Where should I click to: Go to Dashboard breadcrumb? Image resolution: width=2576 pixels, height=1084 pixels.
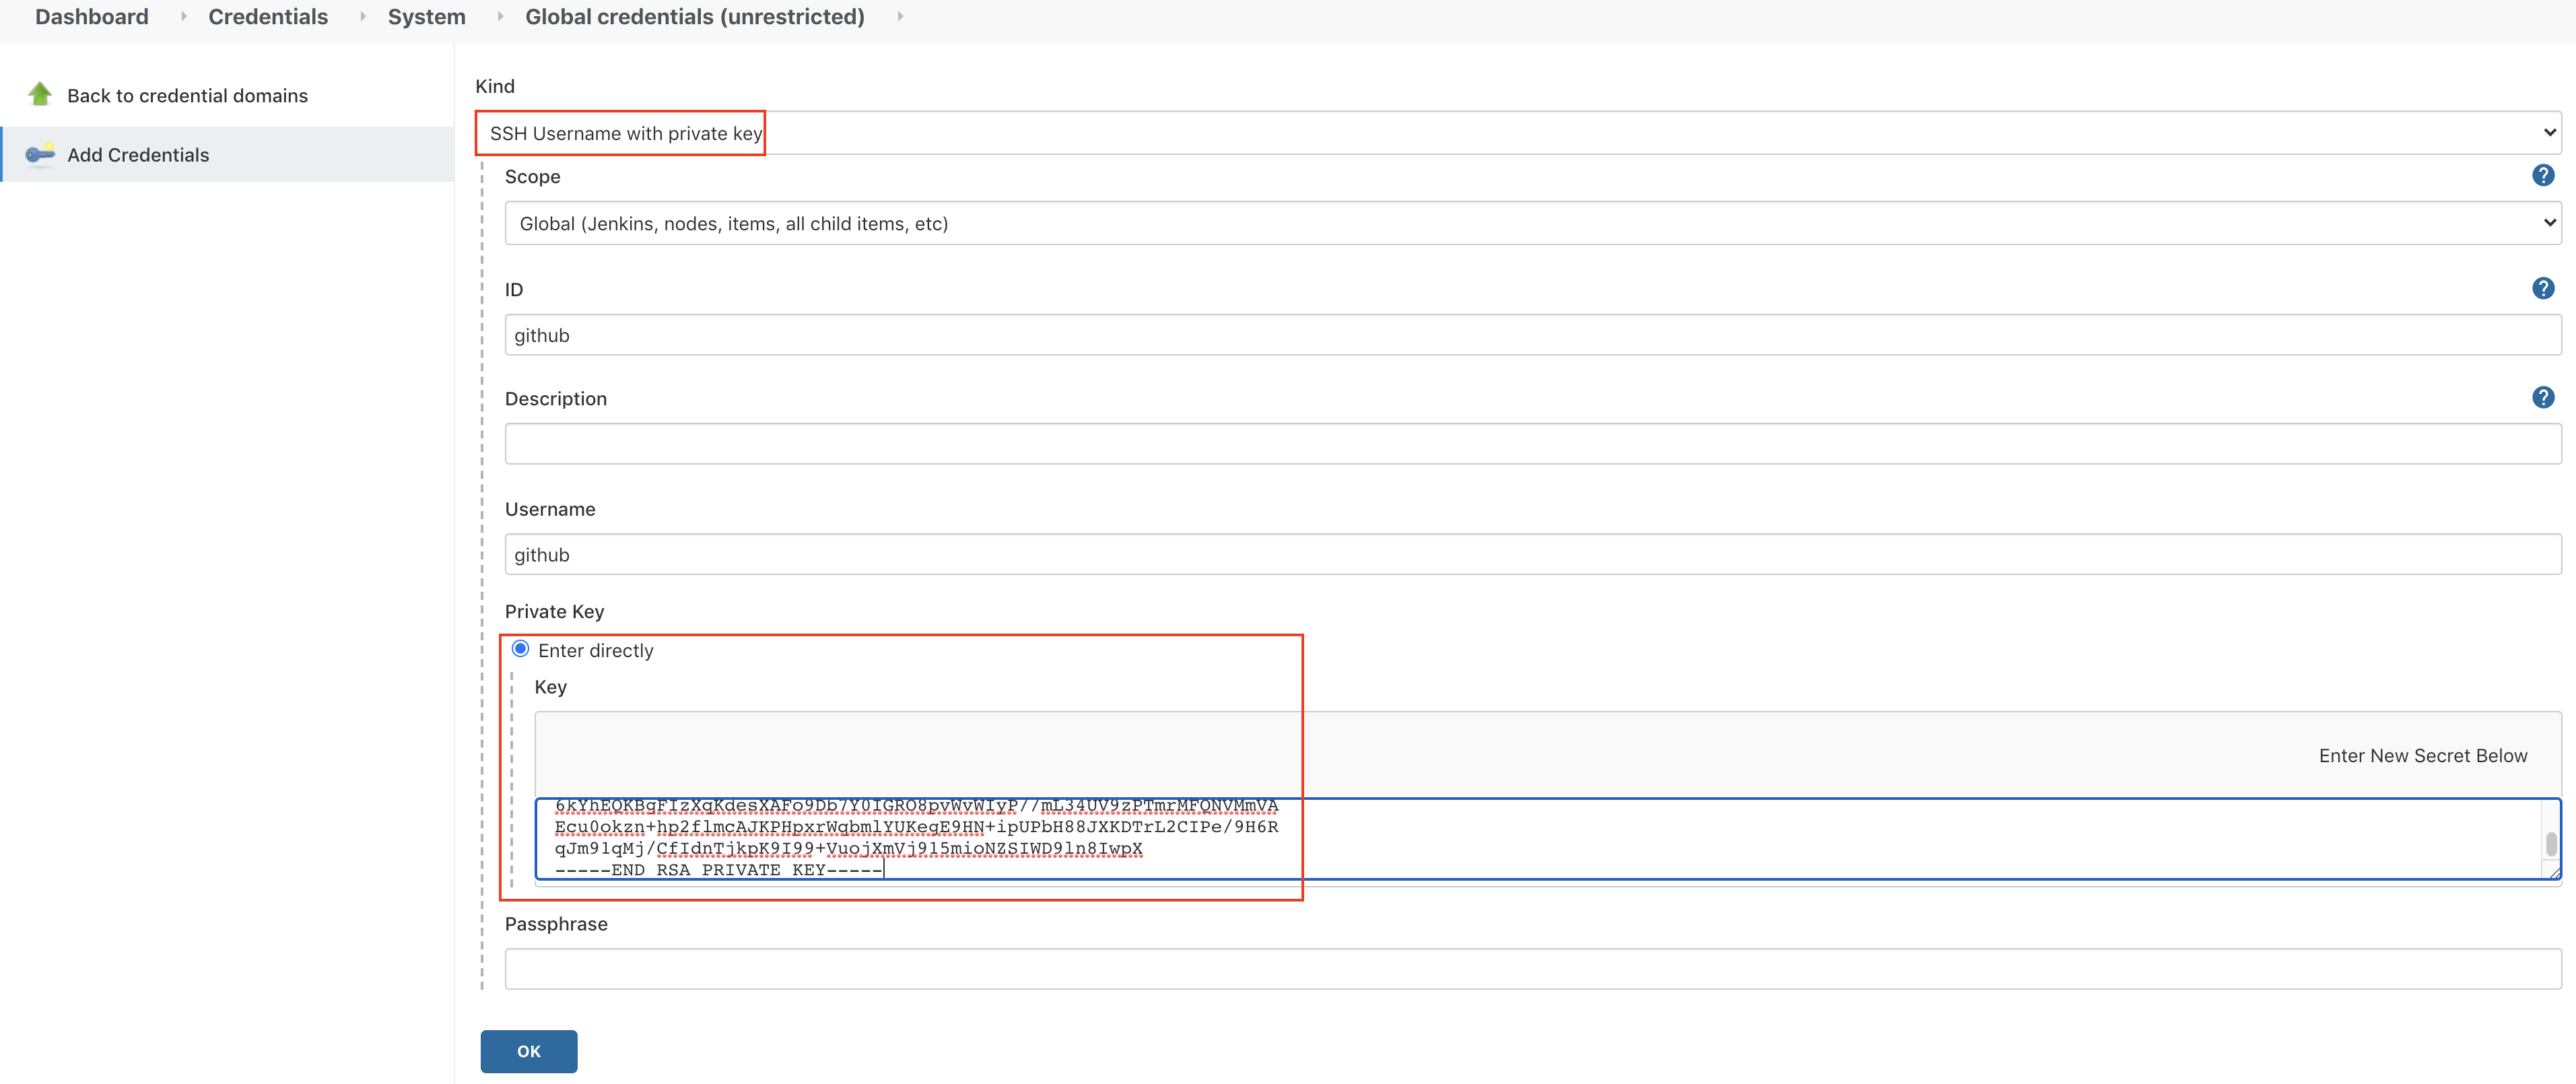[x=92, y=17]
